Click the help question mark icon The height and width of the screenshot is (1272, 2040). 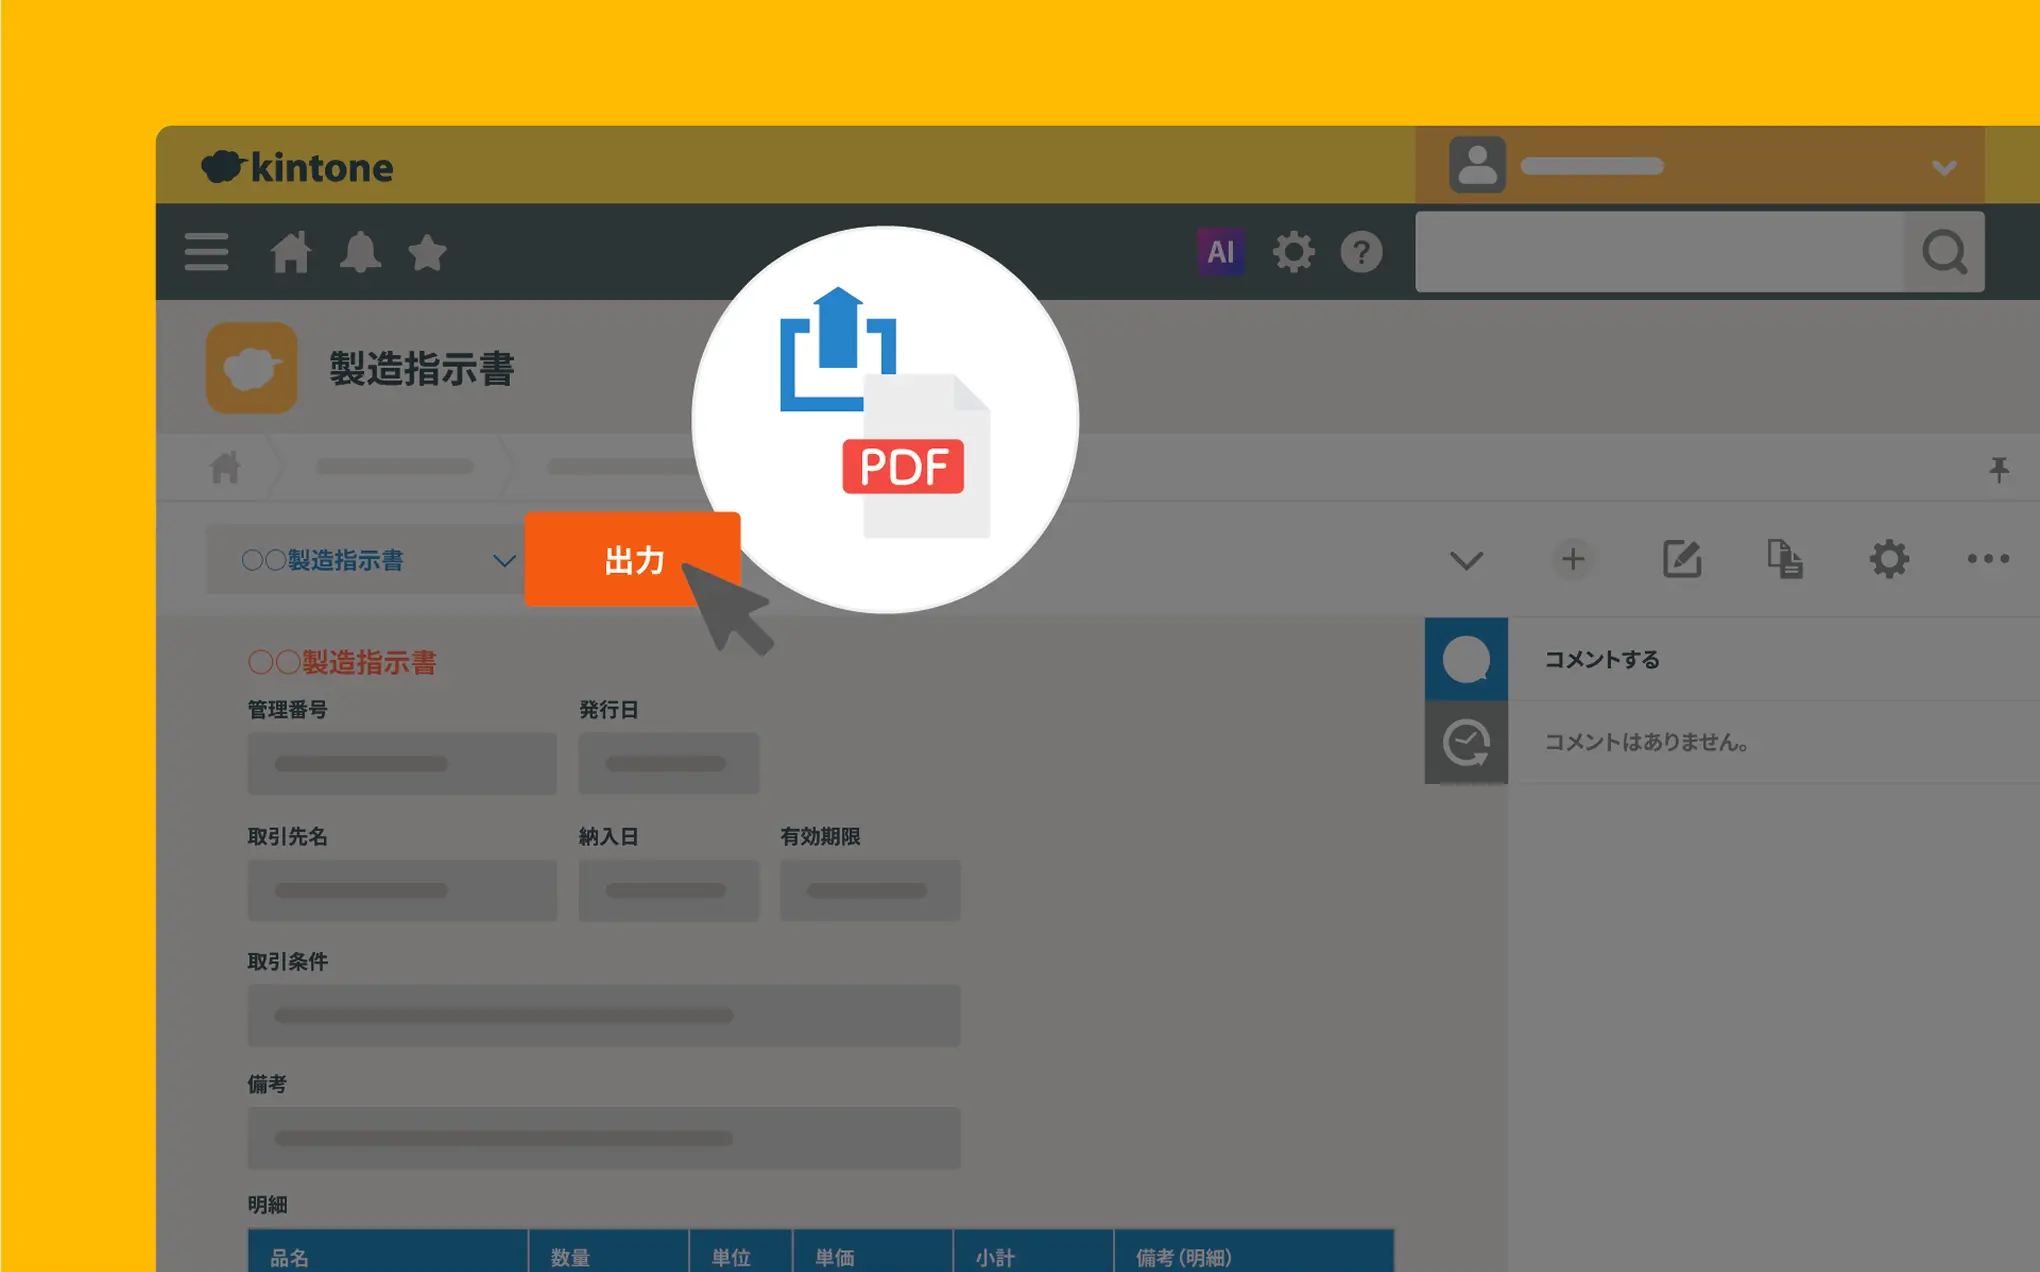(1361, 252)
